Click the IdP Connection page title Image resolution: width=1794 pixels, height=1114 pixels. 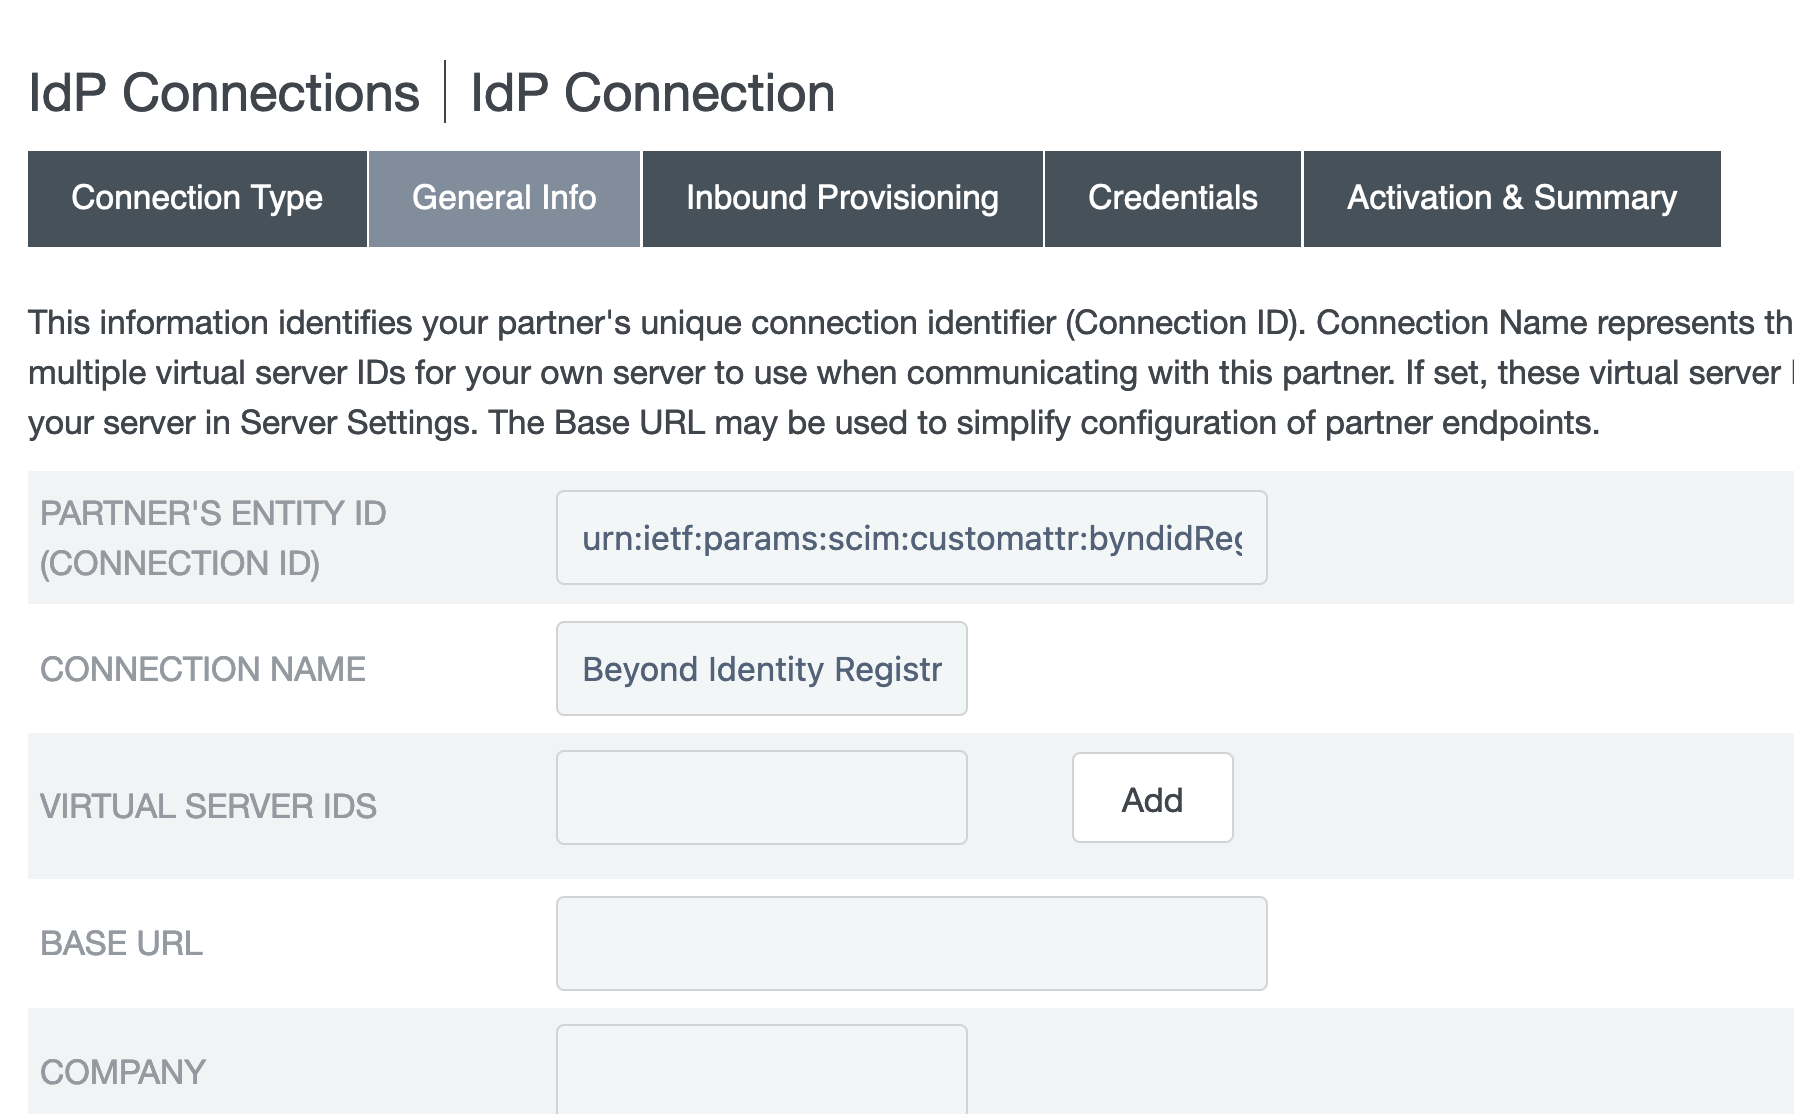tap(652, 93)
